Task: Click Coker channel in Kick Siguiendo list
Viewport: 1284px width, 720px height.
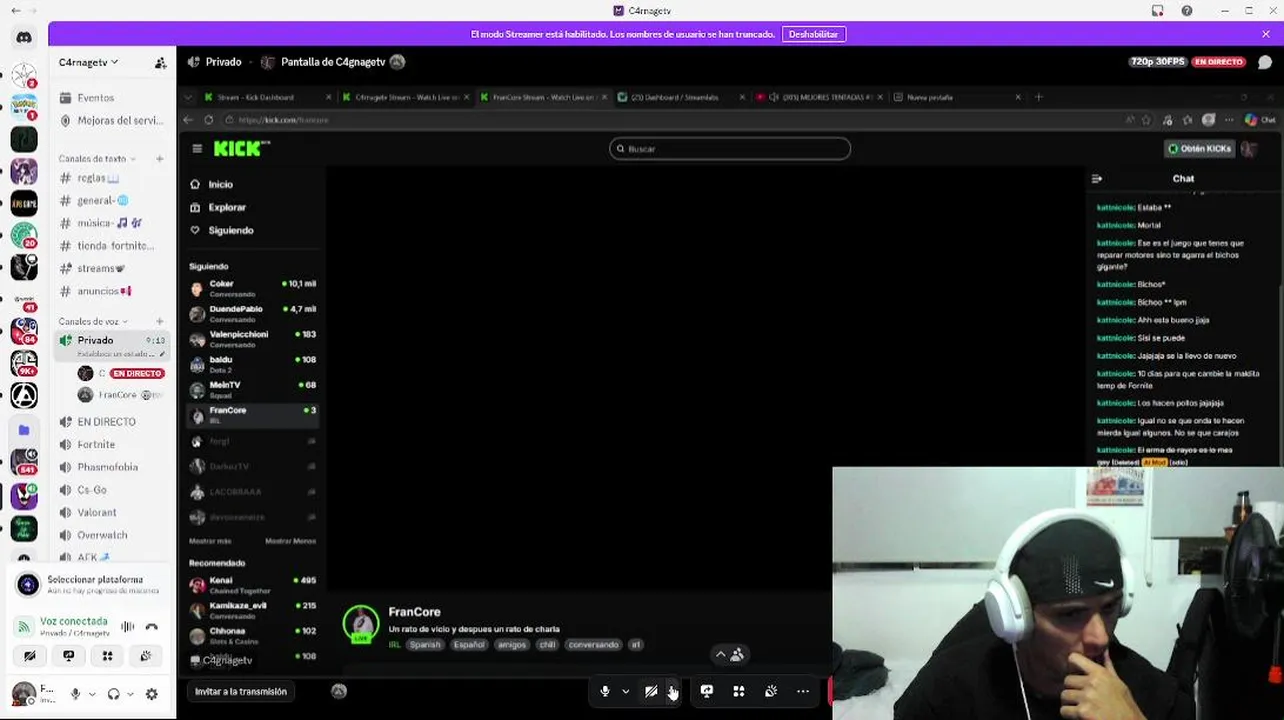Action: click(253, 289)
